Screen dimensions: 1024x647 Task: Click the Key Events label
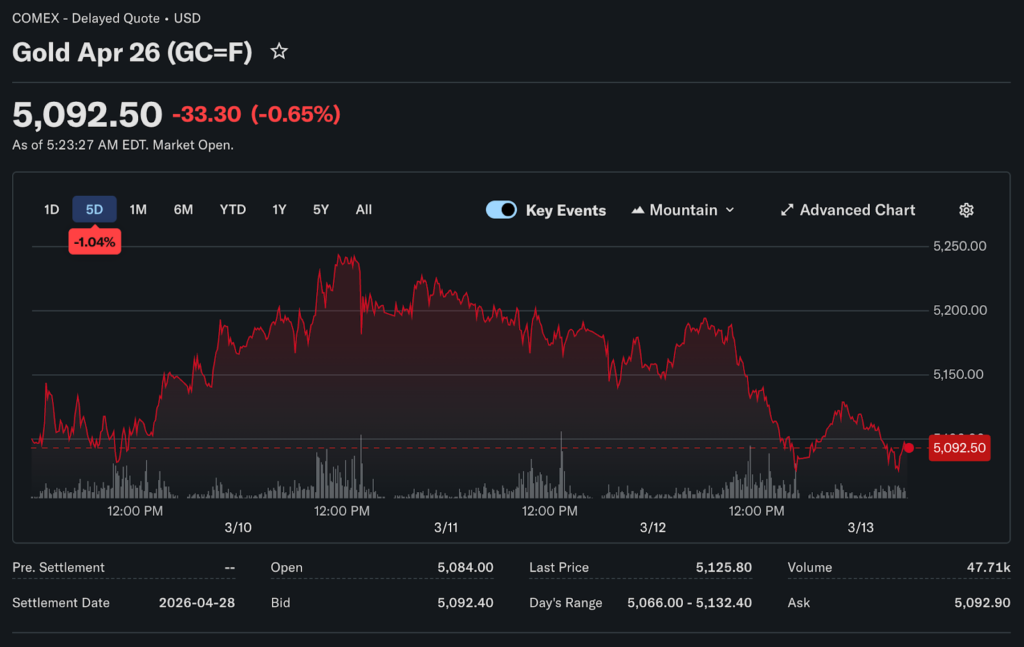click(x=566, y=210)
